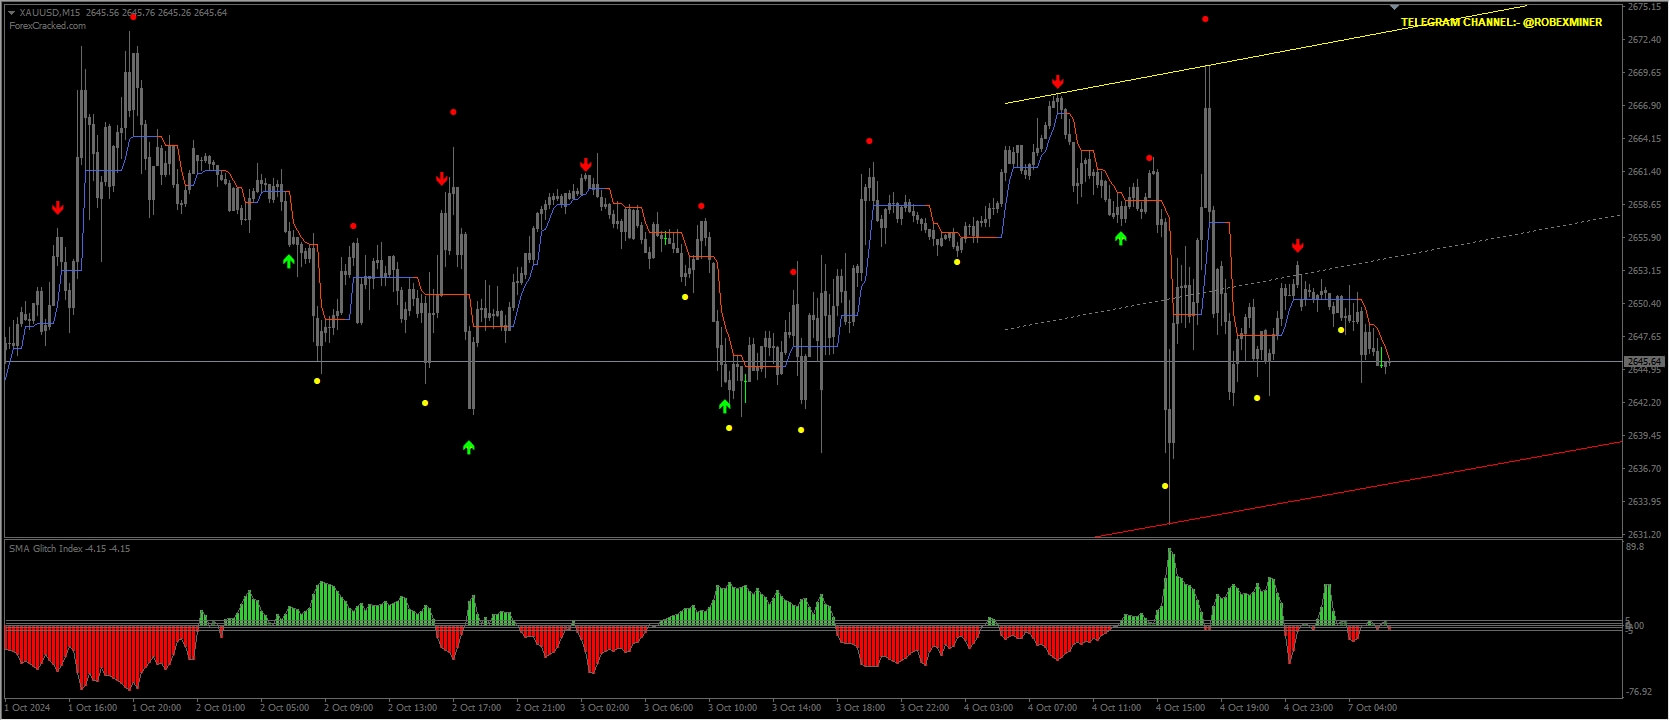1670x721 pixels.
Task: Select the red sell arrow after 4 Oct 07:00
Action: 1058,82
